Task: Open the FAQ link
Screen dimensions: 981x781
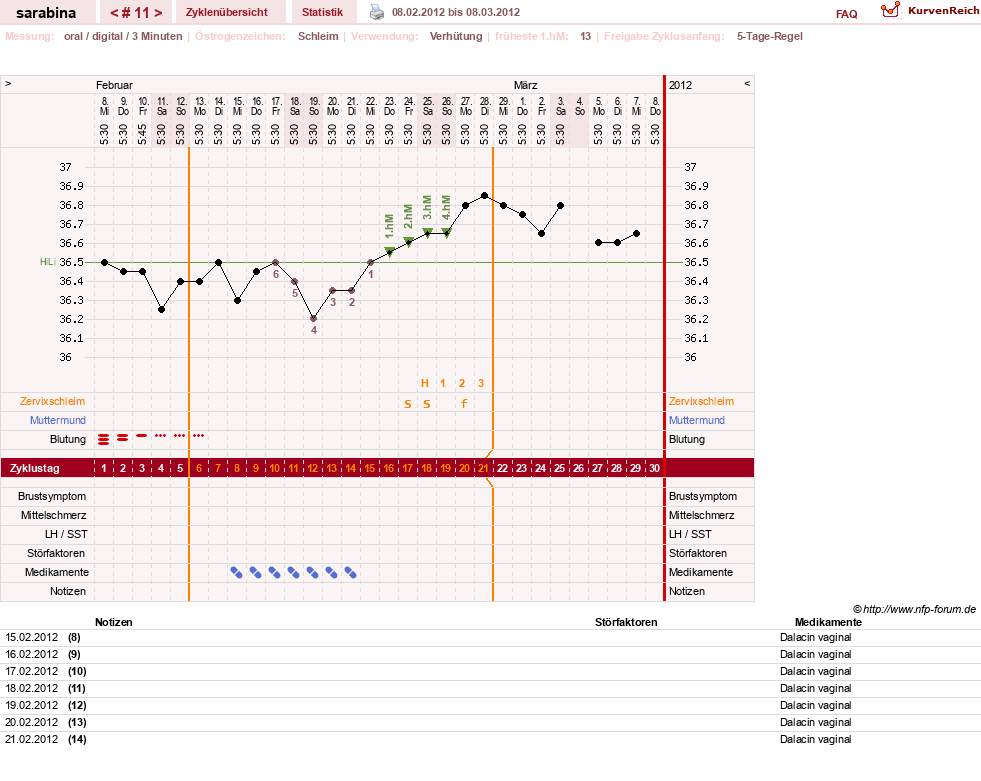Action: [846, 14]
